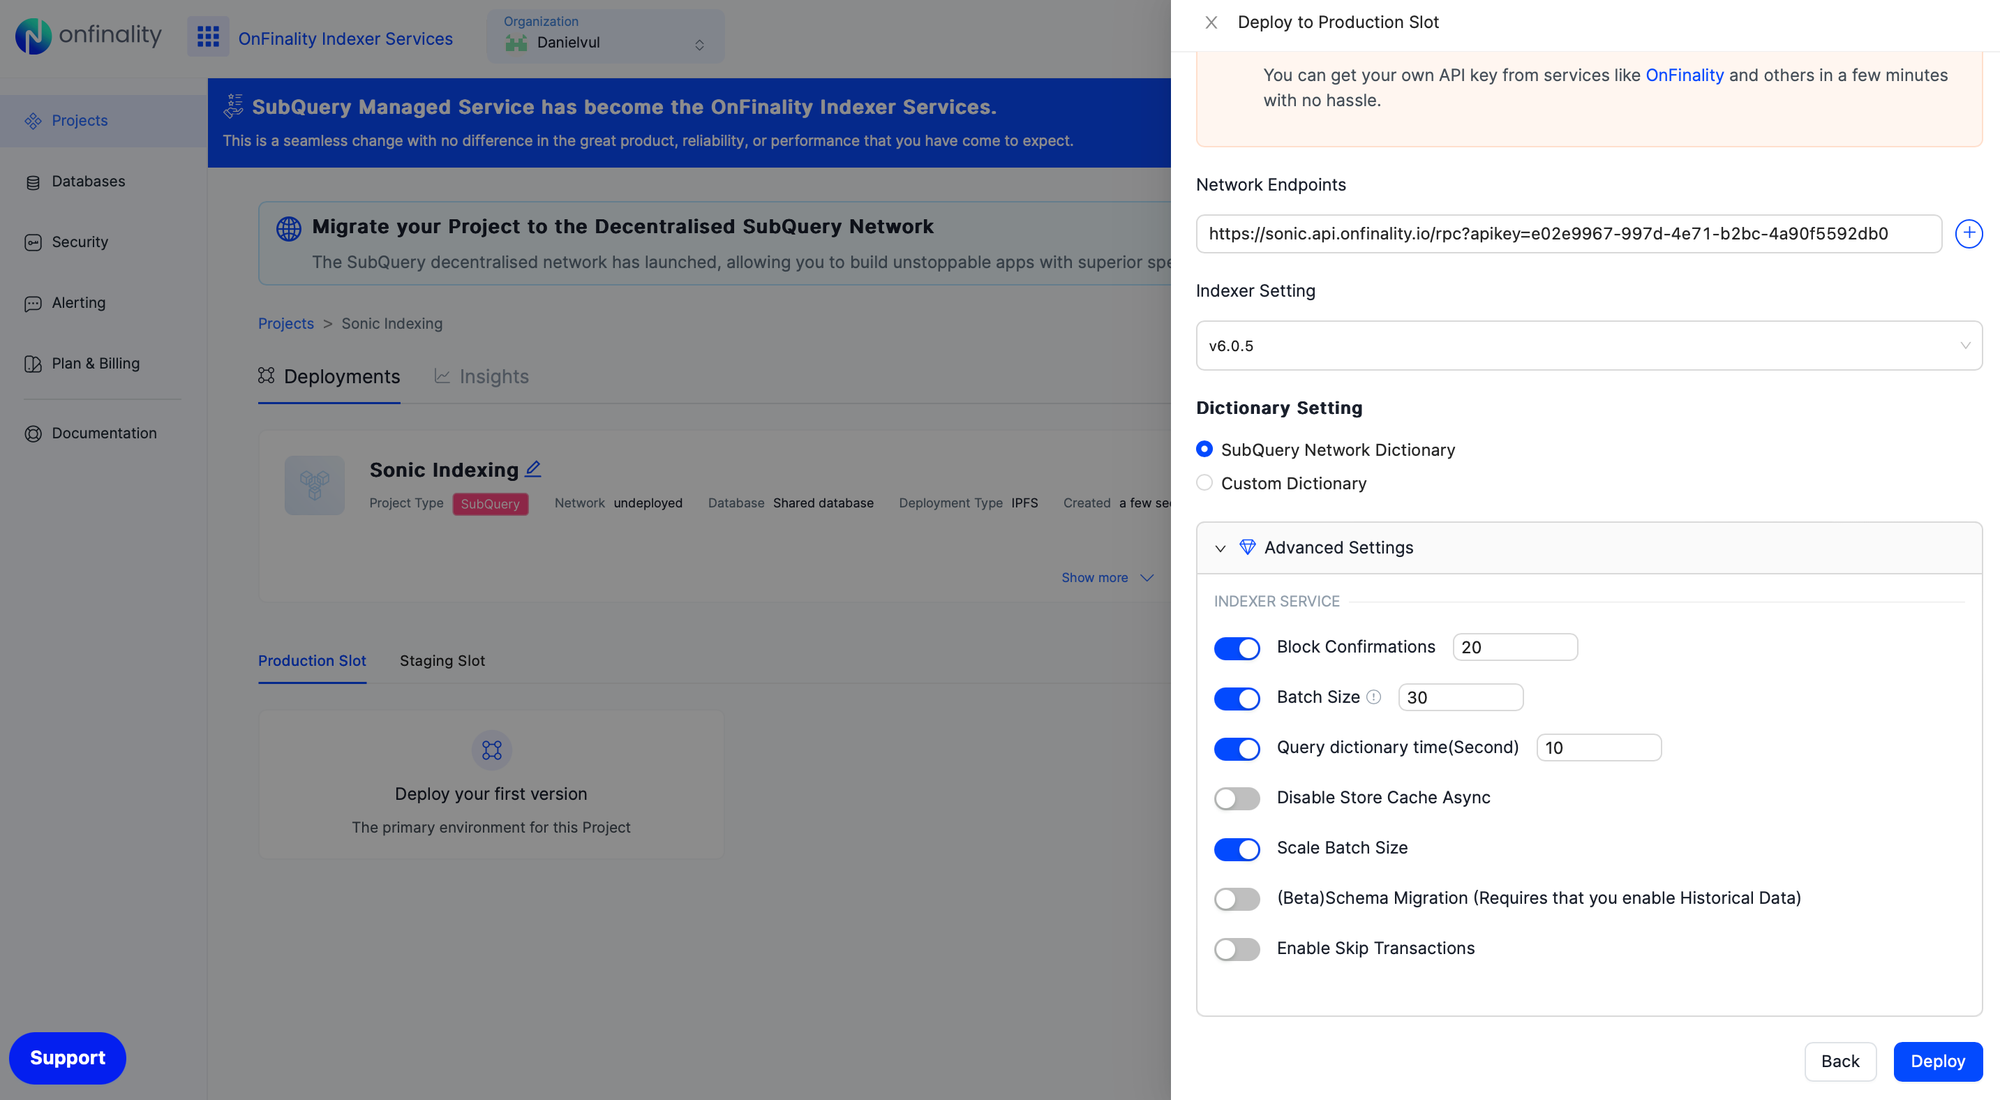The height and width of the screenshot is (1100, 2000).
Task: Click the OnFinality logo
Action: [x=88, y=36]
